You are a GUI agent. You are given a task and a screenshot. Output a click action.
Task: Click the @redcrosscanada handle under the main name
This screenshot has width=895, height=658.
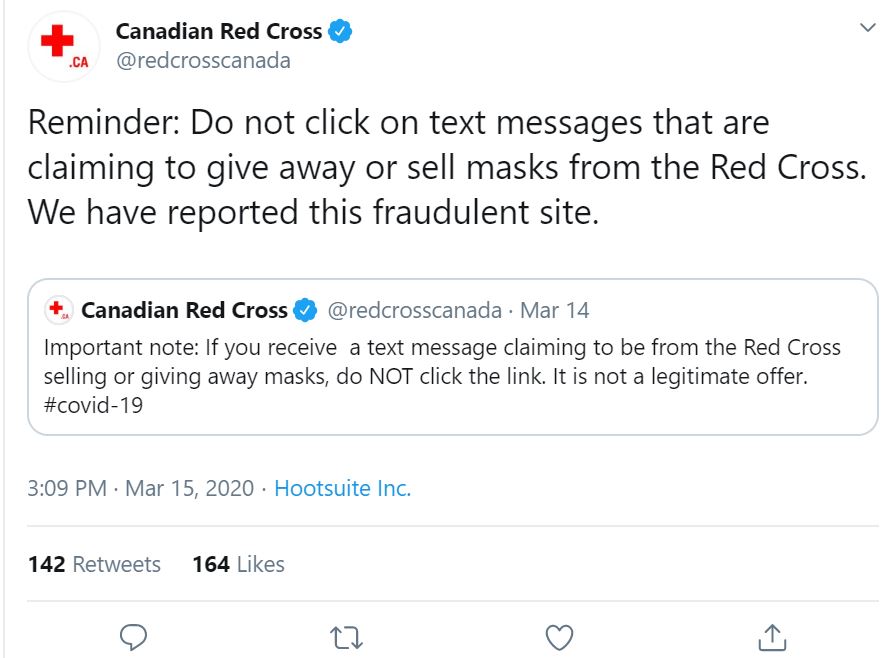(x=203, y=60)
